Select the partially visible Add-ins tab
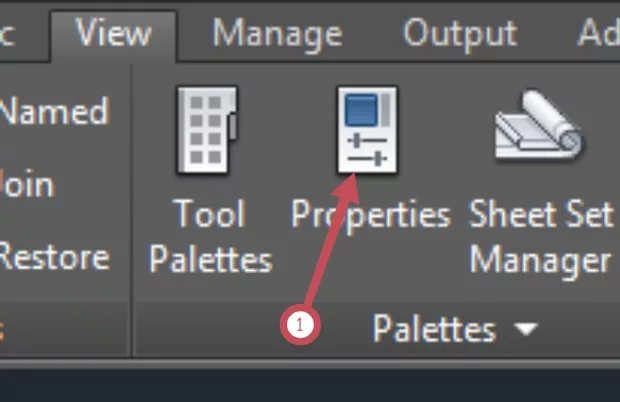The width and height of the screenshot is (620, 402). coord(600,34)
